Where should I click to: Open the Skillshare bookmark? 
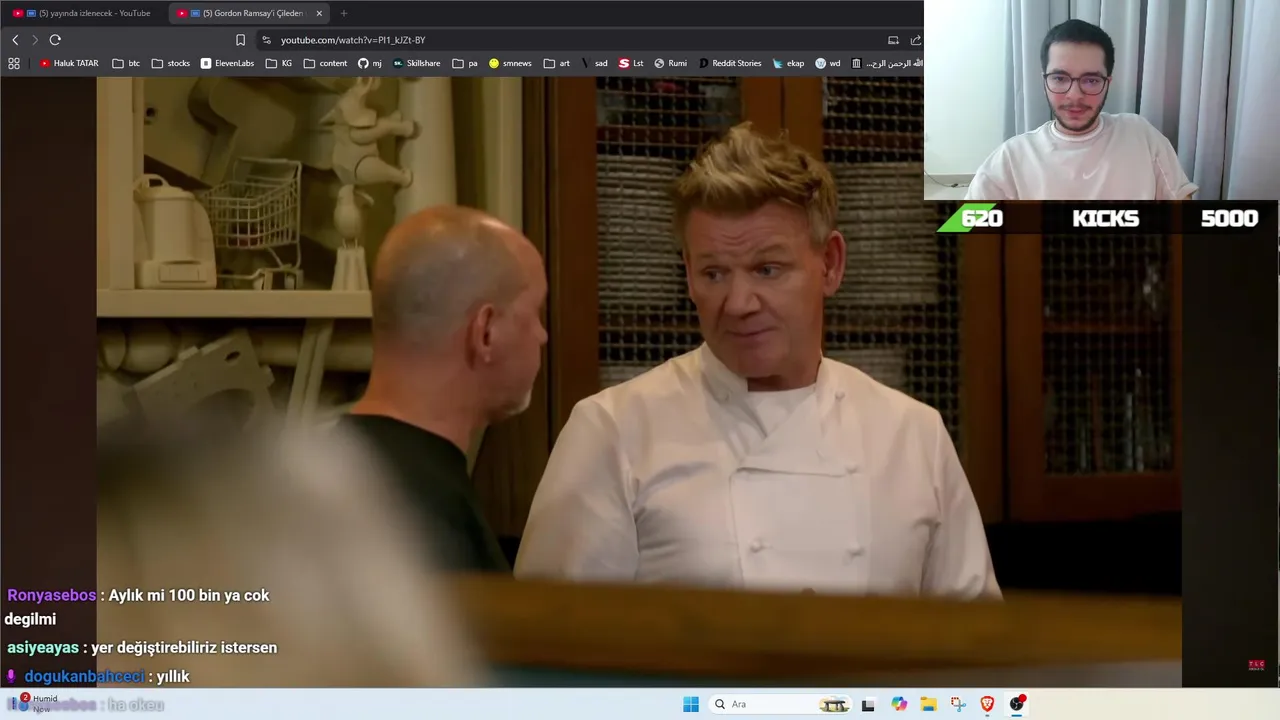tap(416, 63)
